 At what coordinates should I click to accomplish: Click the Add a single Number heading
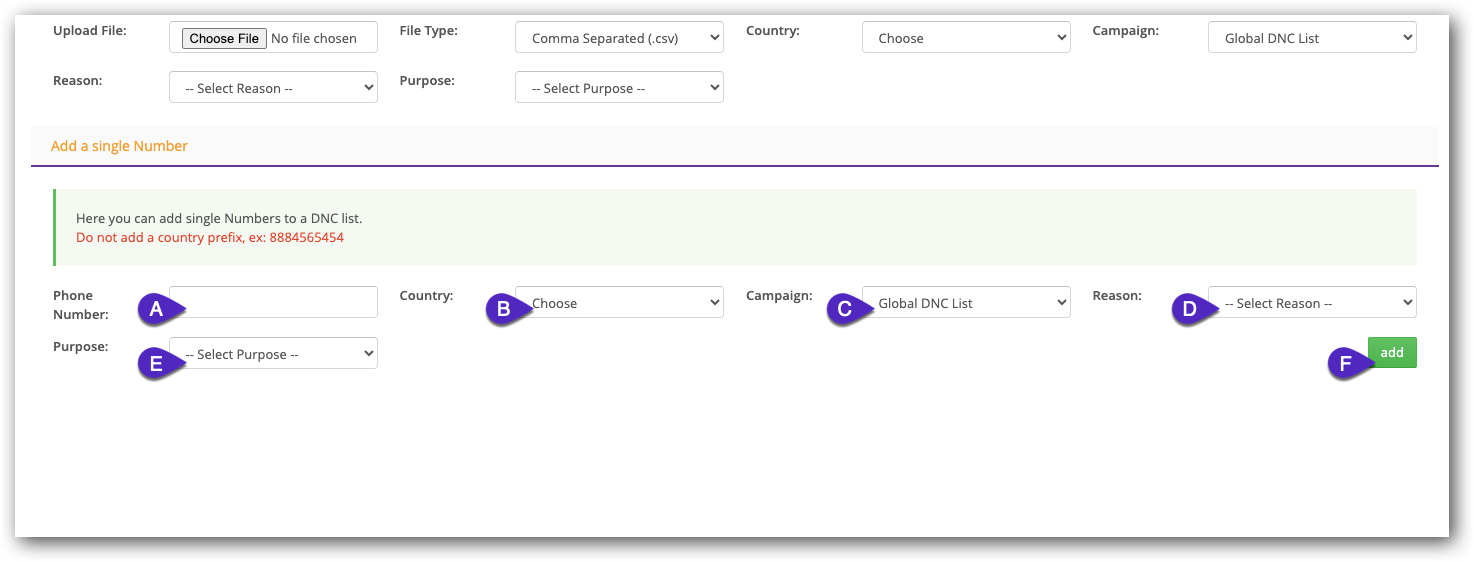pyautogui.click(x=119, y=146)
